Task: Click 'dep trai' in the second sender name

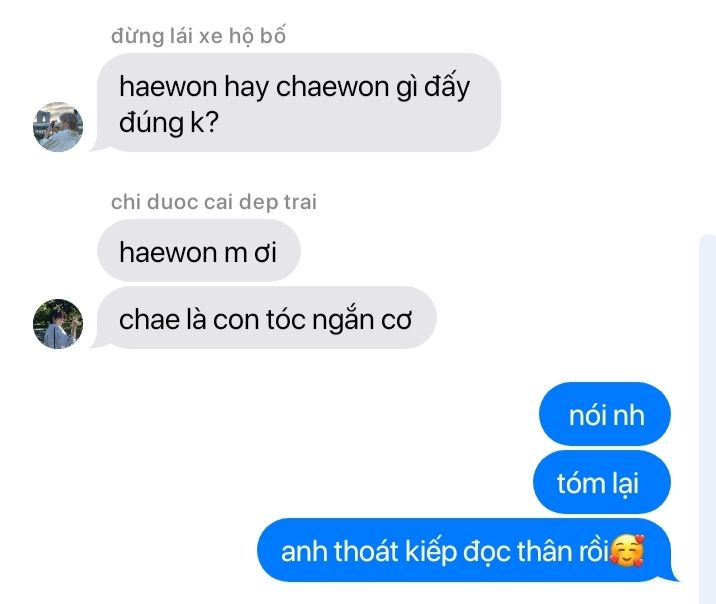Action: point(278,202)
